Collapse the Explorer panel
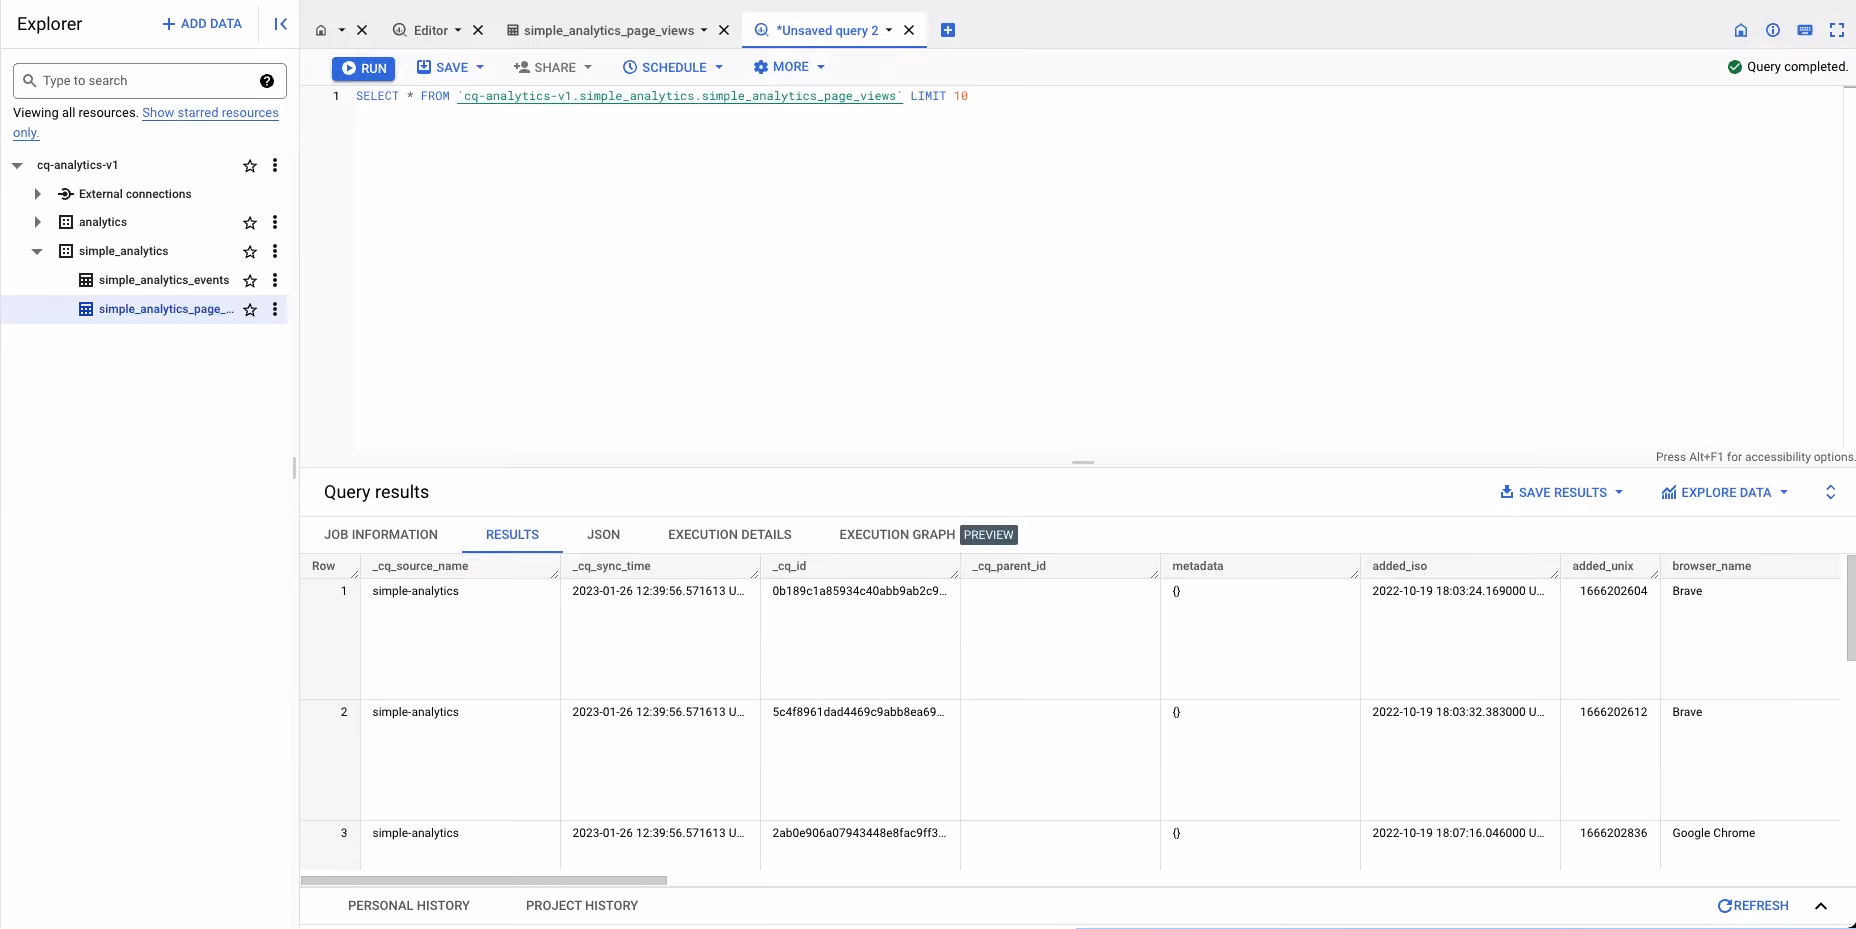 [281, 24]
